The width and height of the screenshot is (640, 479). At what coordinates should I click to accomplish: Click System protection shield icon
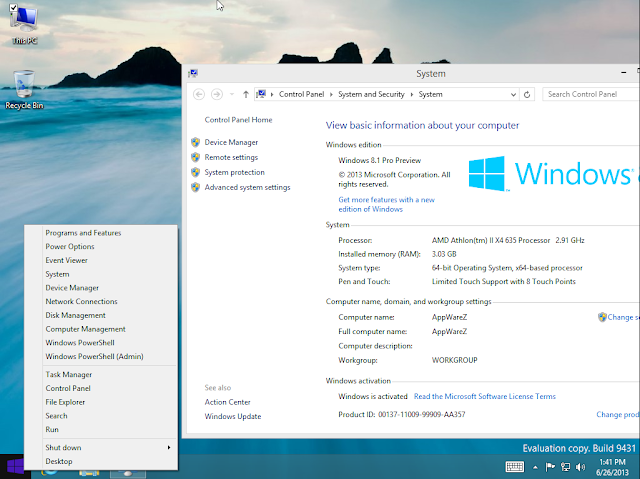coord(196,172)
